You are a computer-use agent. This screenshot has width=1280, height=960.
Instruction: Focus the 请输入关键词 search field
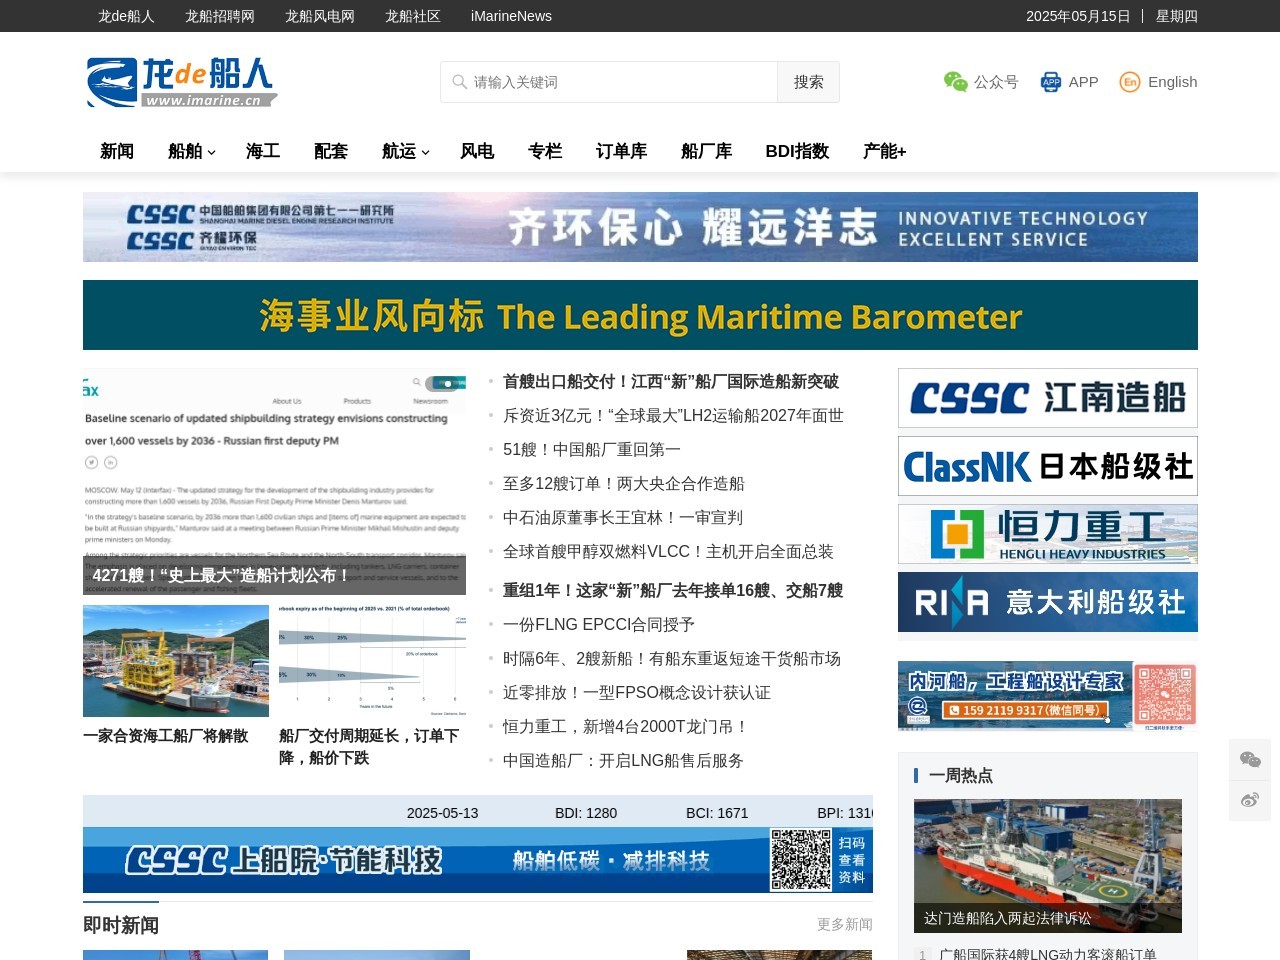click(609, 82)
